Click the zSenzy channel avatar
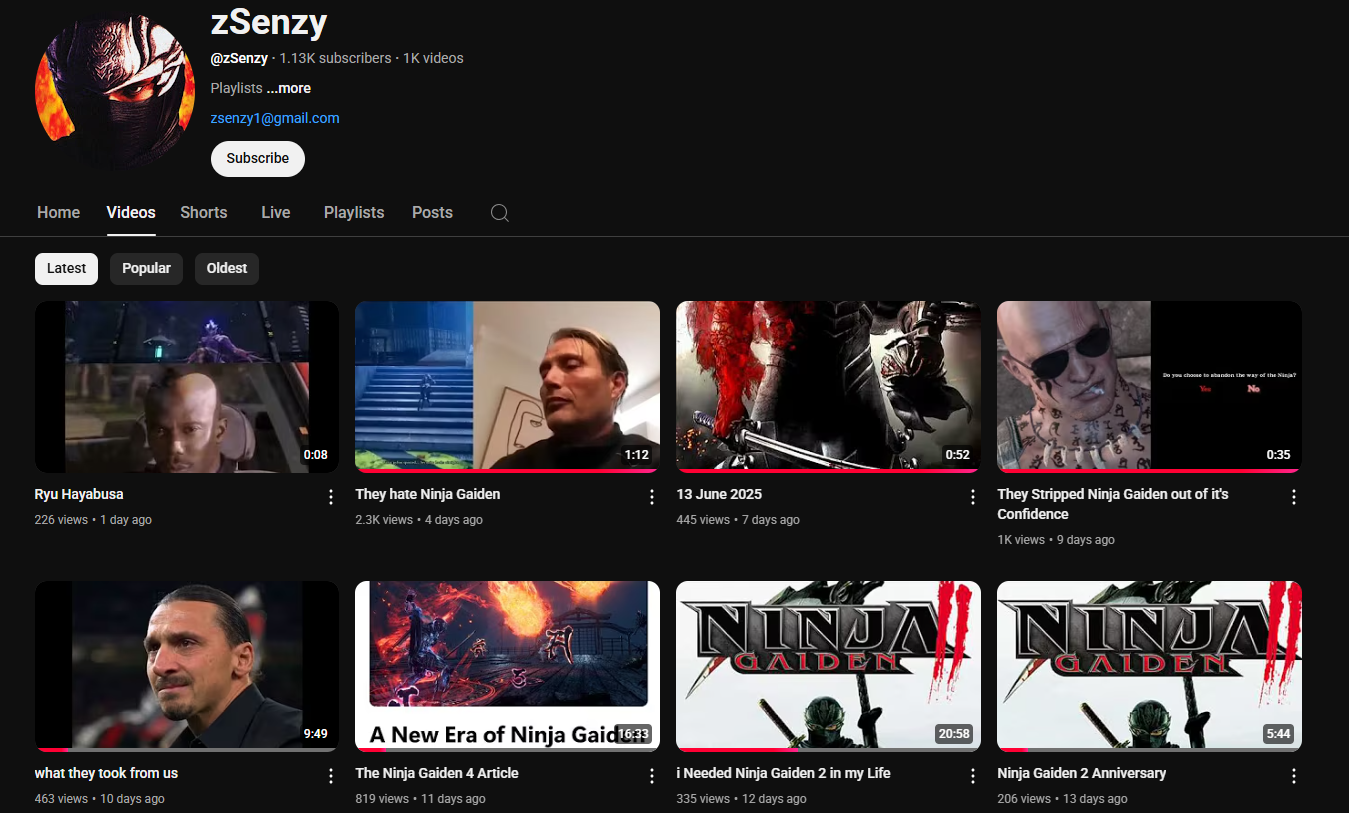1349x824 pixels. tap(115, 89)
